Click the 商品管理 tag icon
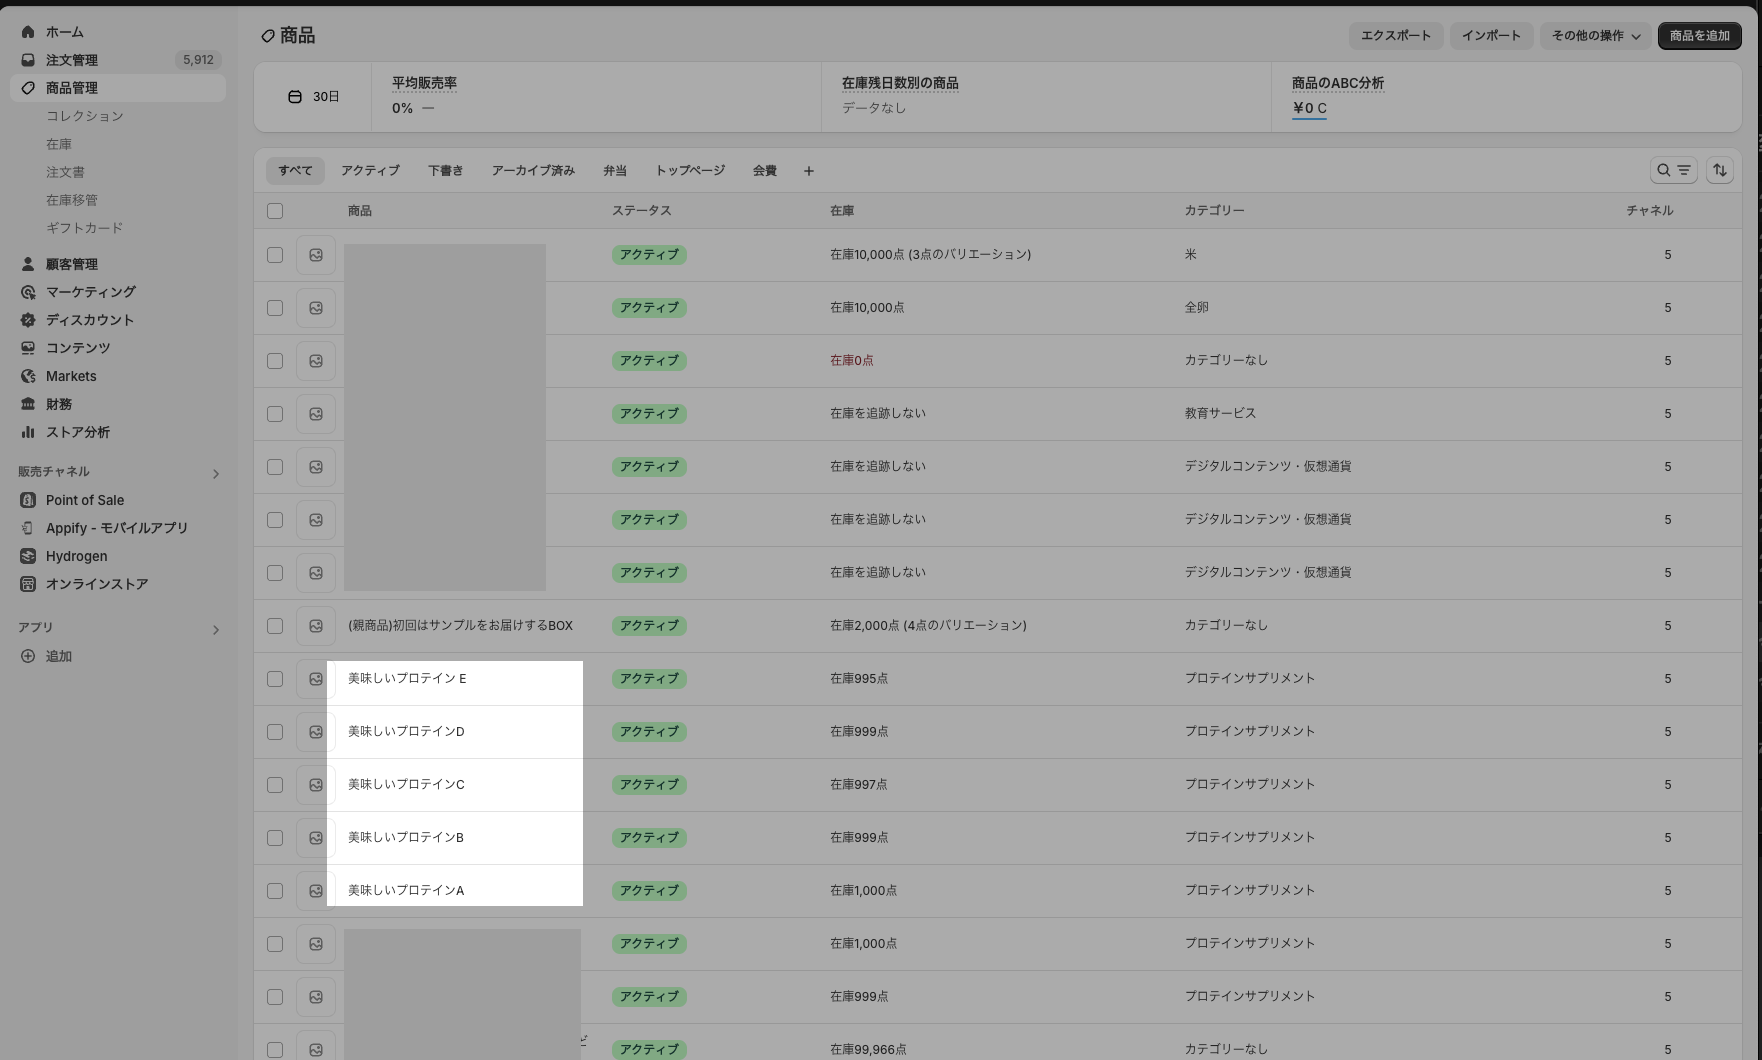Screen dimensions: 1762x1060 click(x=28, y=88)
